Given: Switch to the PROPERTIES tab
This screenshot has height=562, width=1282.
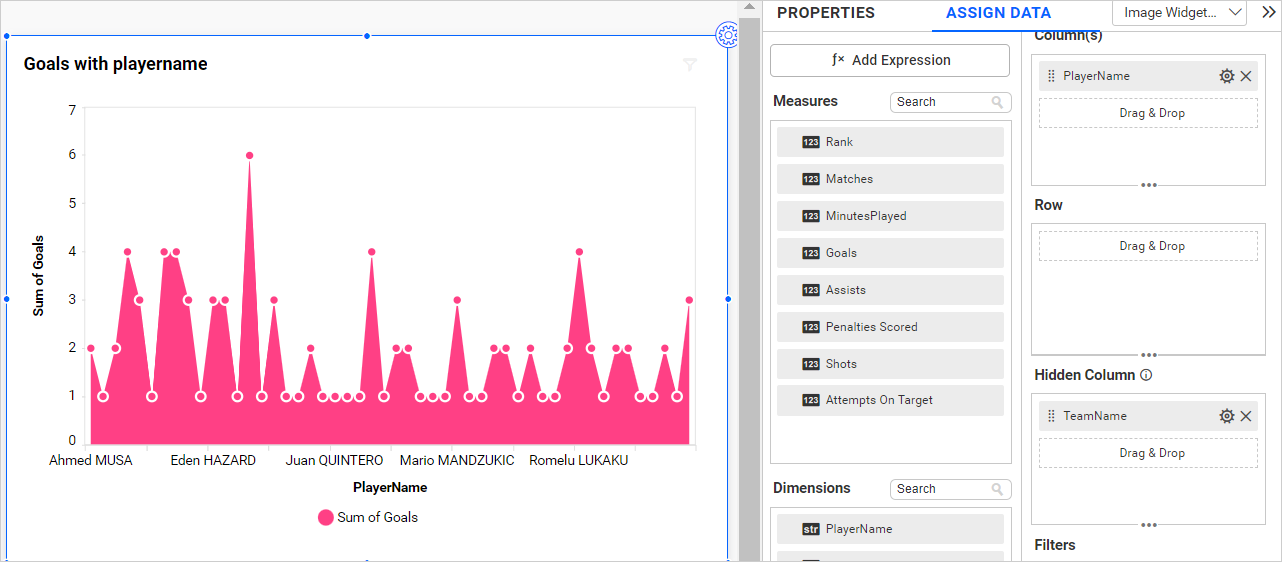Looking at the screenshot, I should (x=825, y=13).
